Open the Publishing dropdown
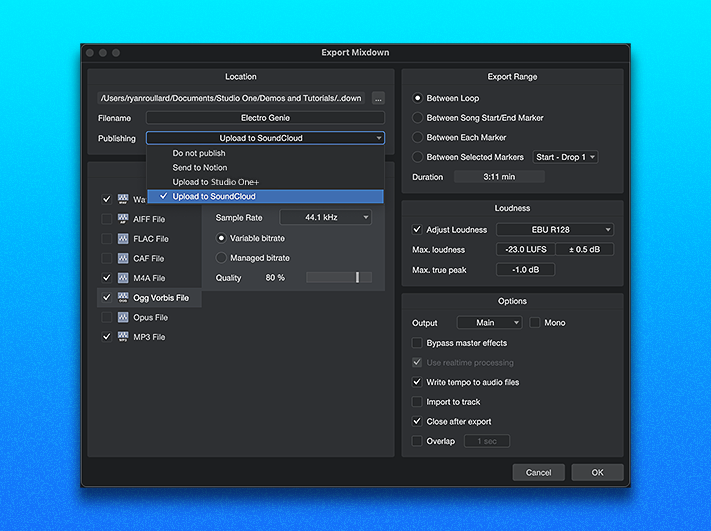 pyautogui.click(x=265, y=138)
